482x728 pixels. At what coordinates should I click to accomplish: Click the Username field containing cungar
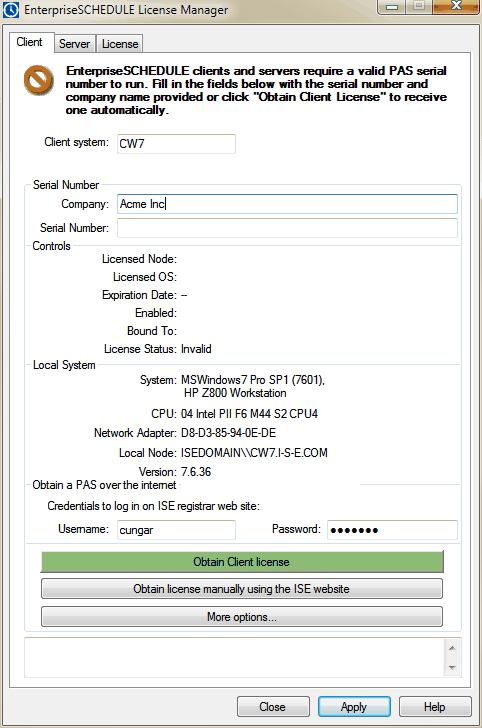(x=176, y=530)
